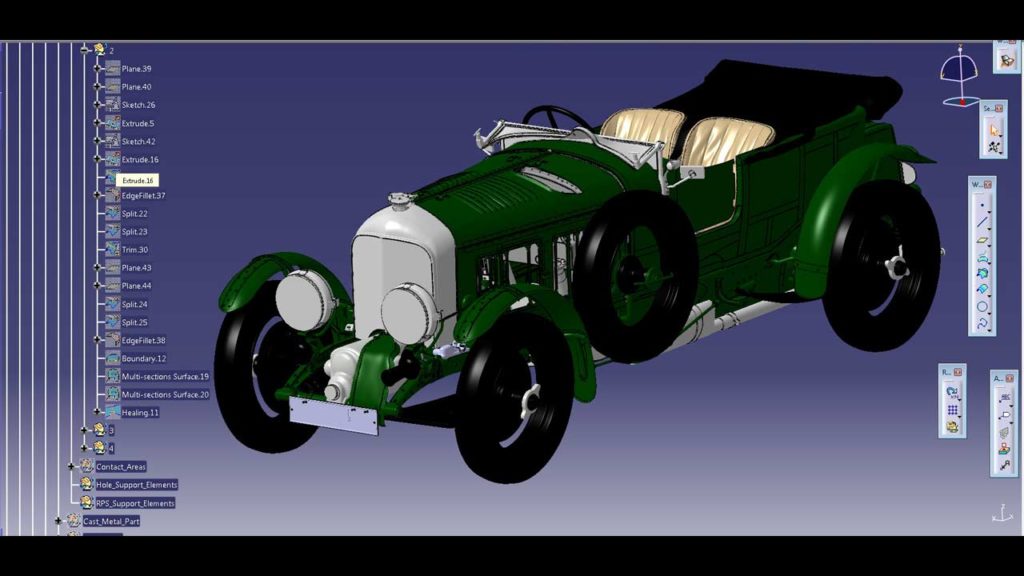The height and width of the screenshot is (576, 1024).
Task: Expand tree node 4 in the specification tree
Action: [85, 449]
